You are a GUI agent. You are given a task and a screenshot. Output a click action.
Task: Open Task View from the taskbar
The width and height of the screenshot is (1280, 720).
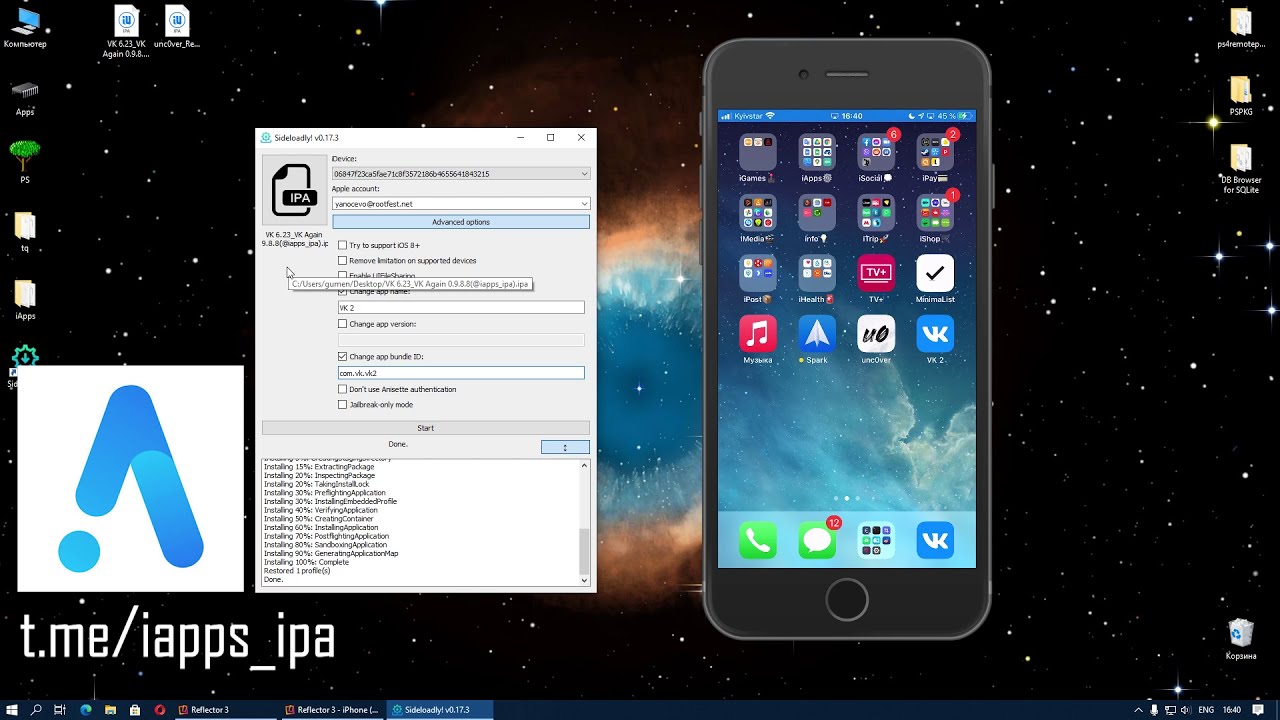click(x=61, y=710)
